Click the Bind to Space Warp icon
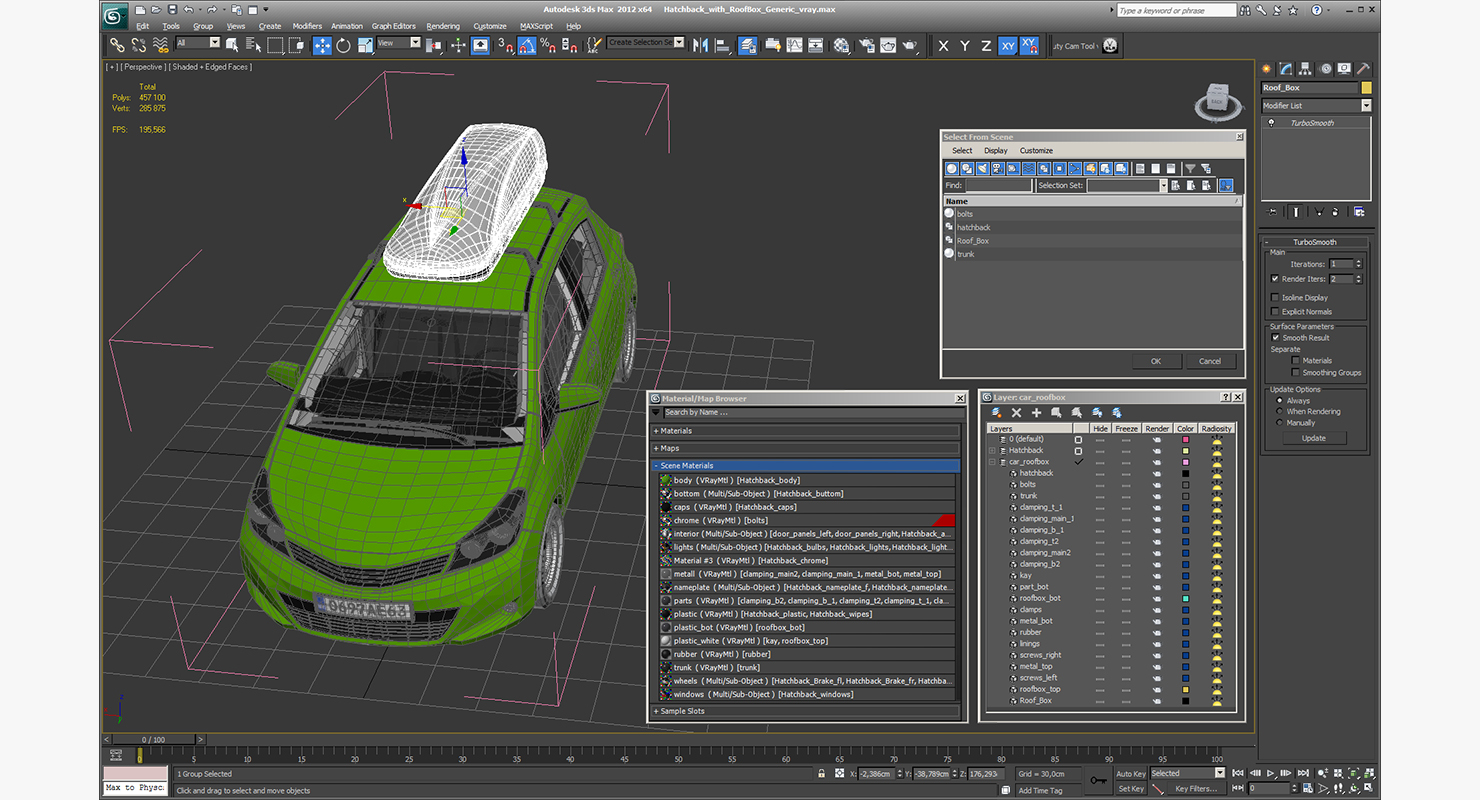This screenshot has height=800, width=1480. tap(160, 45)
